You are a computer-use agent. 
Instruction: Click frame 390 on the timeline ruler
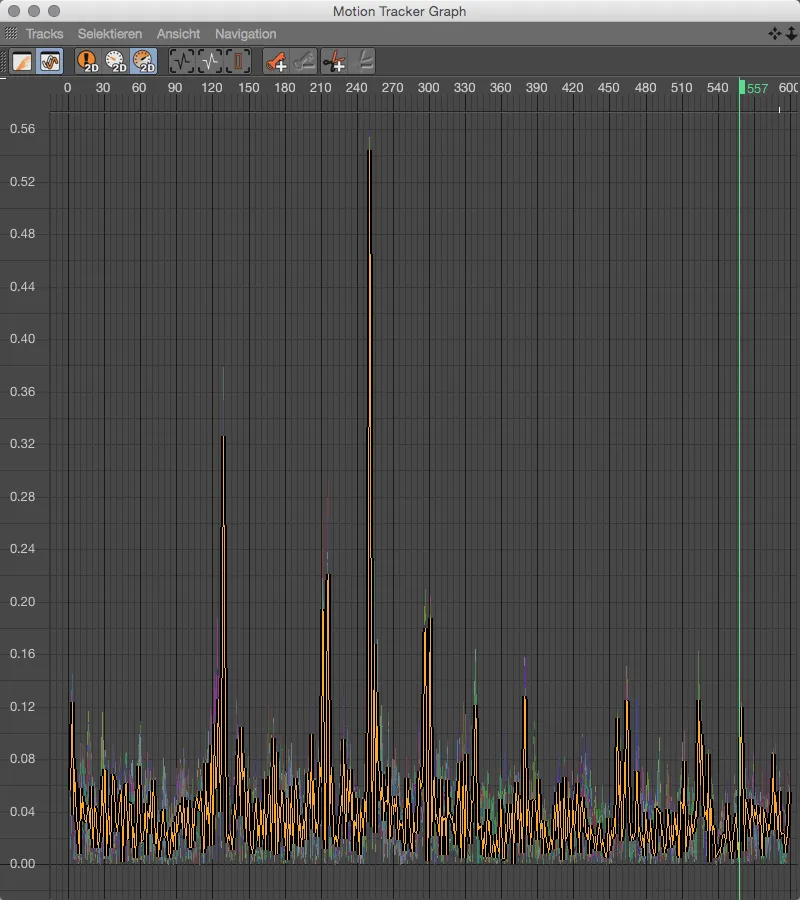tap(537, 88)
